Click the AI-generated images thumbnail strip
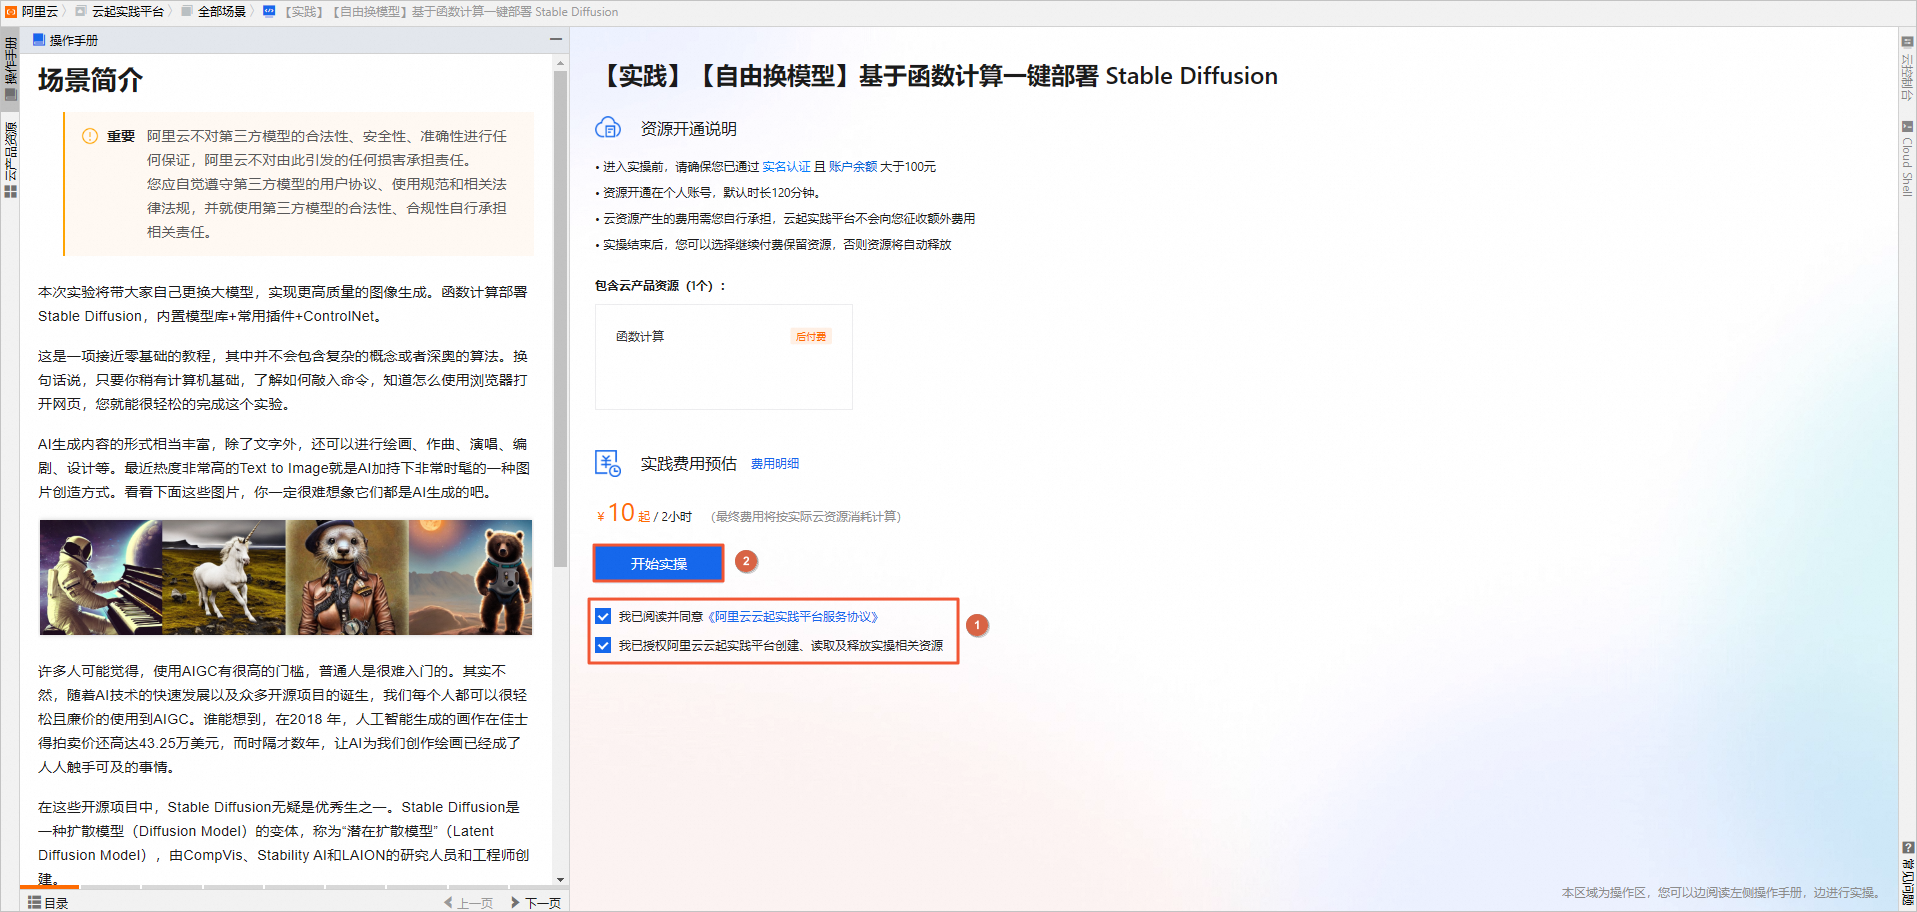The height and width of the screenshot is (912, 1917). [286, 577]
